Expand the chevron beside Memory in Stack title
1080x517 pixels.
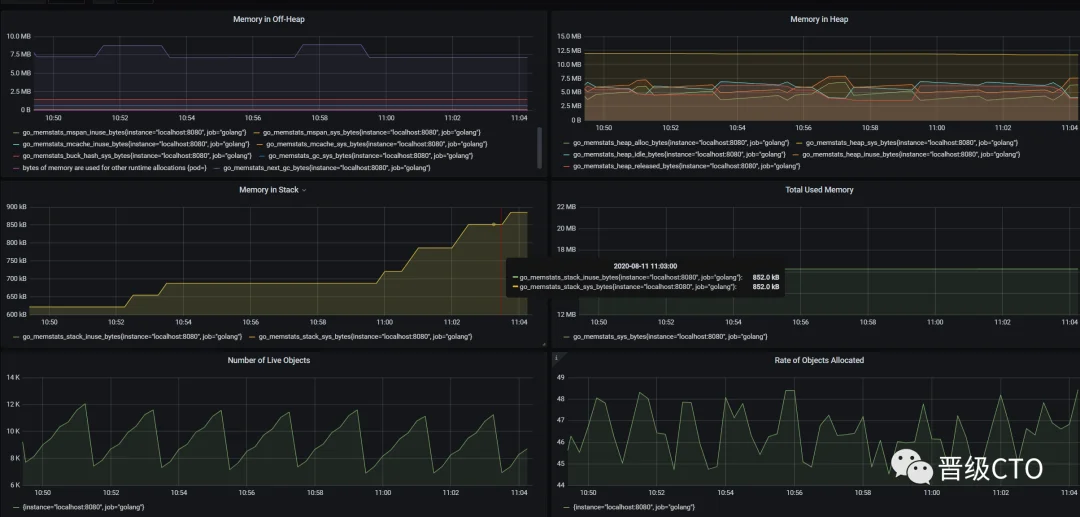click(304, 190)
